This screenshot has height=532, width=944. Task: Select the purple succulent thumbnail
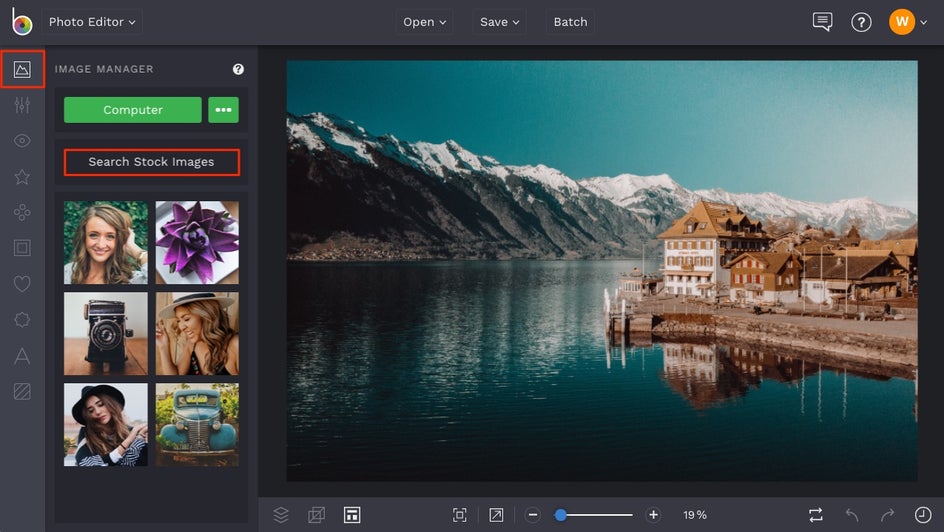(197, 243)
